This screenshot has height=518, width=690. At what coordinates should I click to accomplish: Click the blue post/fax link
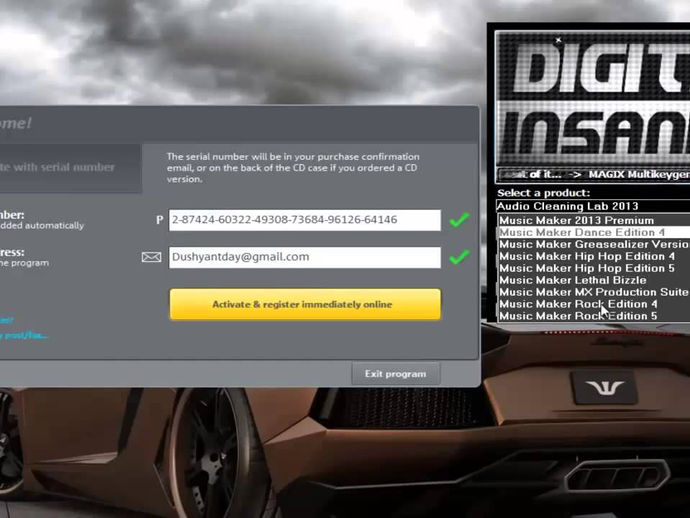(x=24, y=336)
